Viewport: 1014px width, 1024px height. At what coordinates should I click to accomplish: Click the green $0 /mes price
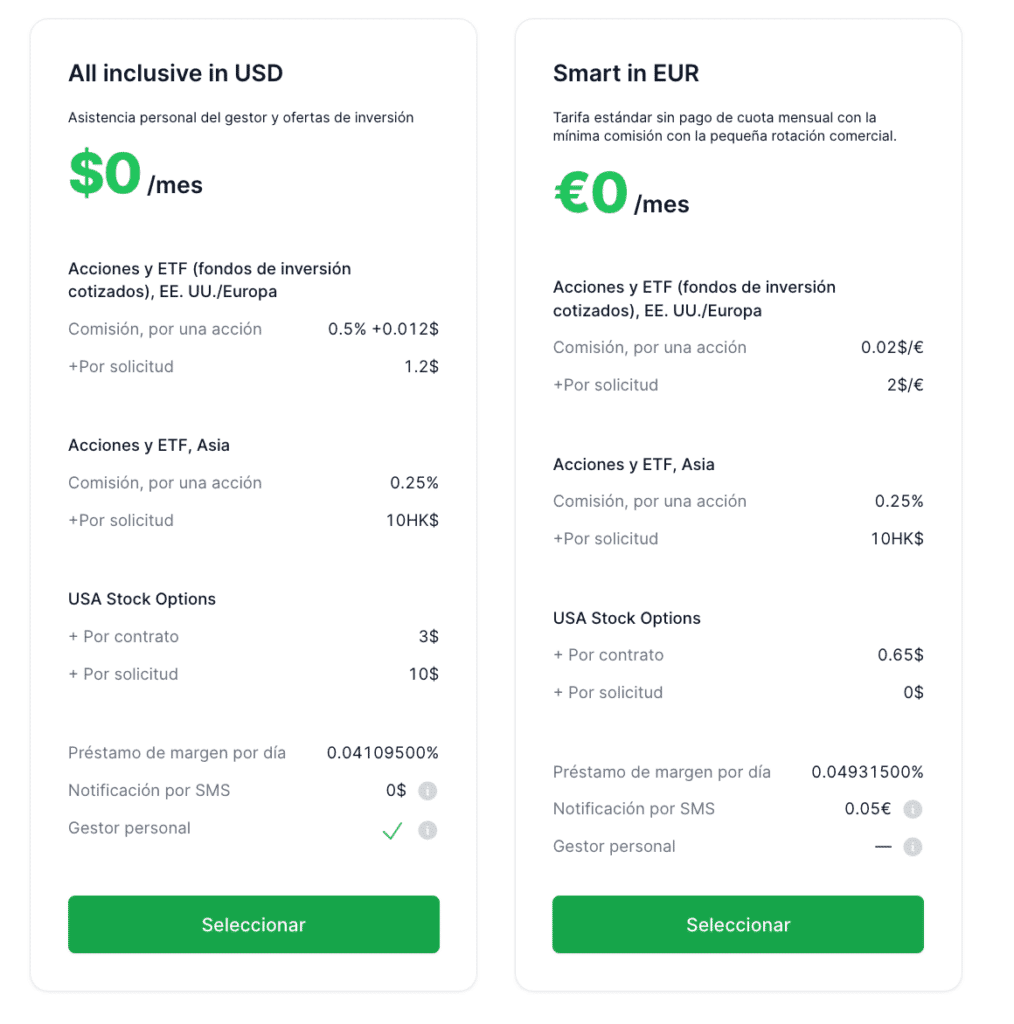coord(135,176)
